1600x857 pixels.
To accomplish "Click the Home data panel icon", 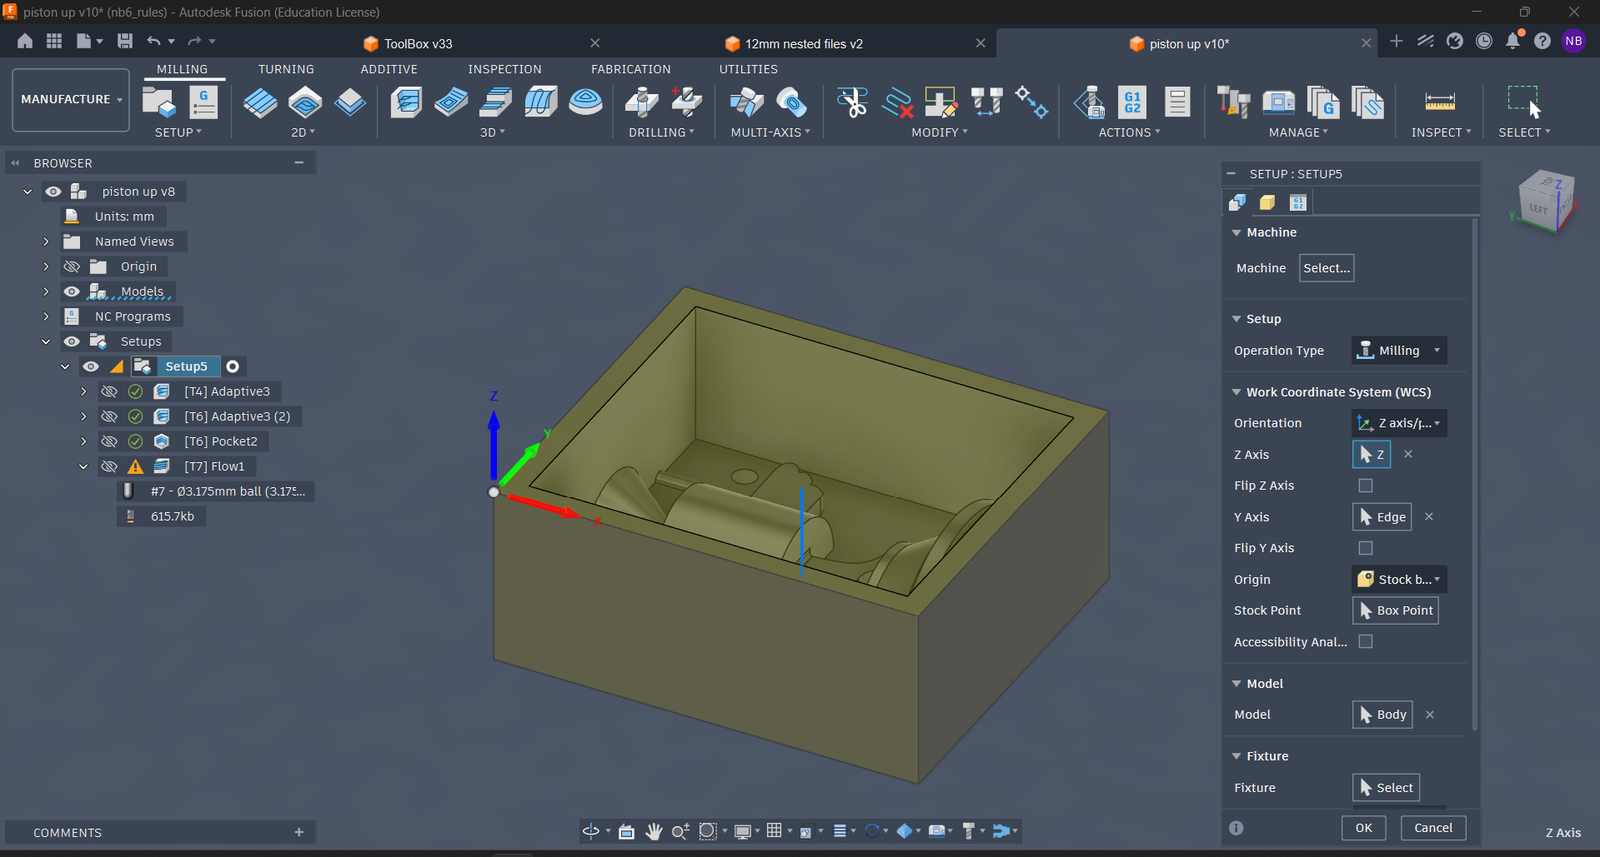I will [25, 41].
